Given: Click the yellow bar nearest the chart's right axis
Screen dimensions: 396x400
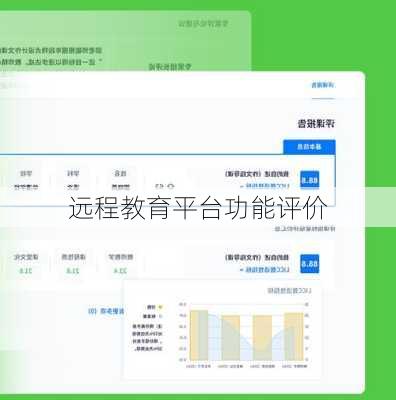Looking at the screenshot, I should (294, 337).
